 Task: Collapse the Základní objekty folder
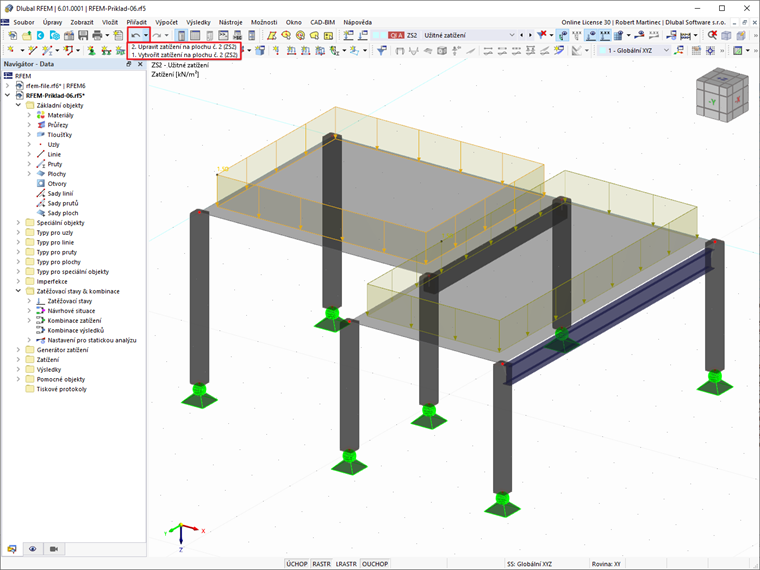pos(18,105)
